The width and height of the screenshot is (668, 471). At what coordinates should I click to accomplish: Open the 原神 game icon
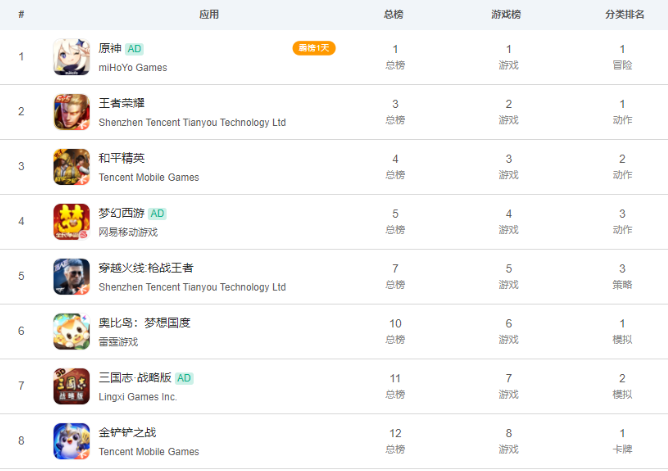pos(72,57)
